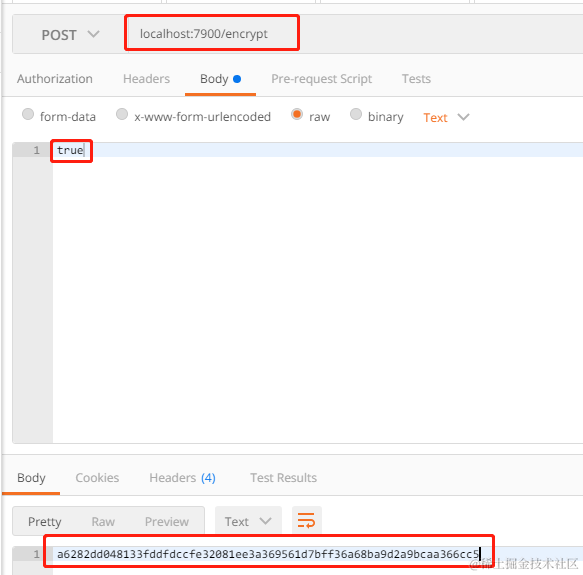Screen dimensions: 583x575
Task: Switch response view to Raw
Action: tap(103, 521)
